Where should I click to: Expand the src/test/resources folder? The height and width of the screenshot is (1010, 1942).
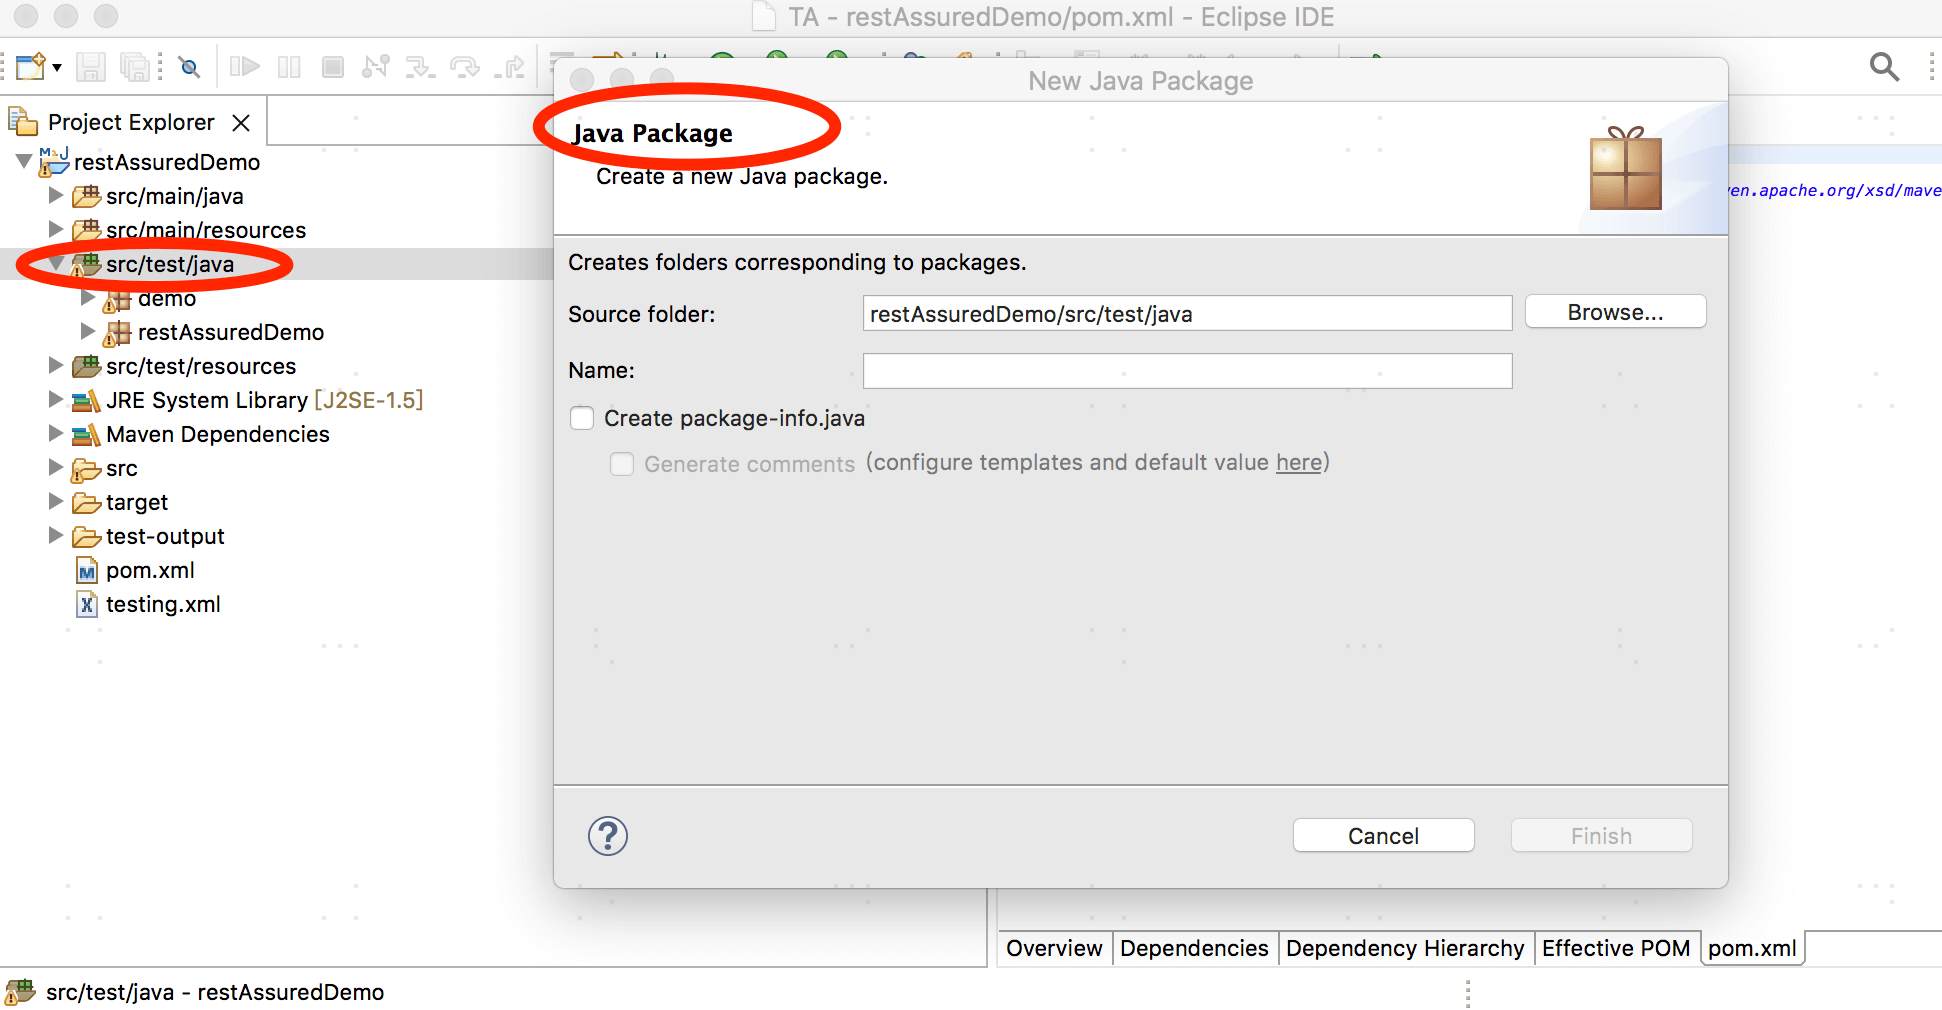pos(56,365)
